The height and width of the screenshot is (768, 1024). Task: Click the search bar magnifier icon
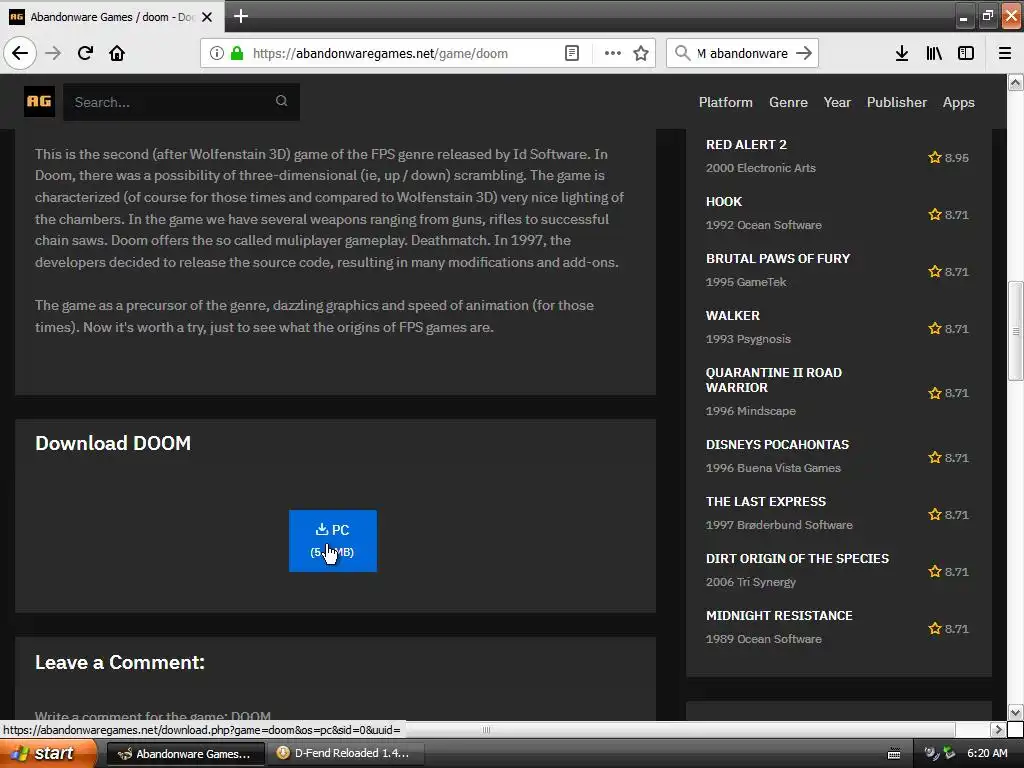click(682, 53)
